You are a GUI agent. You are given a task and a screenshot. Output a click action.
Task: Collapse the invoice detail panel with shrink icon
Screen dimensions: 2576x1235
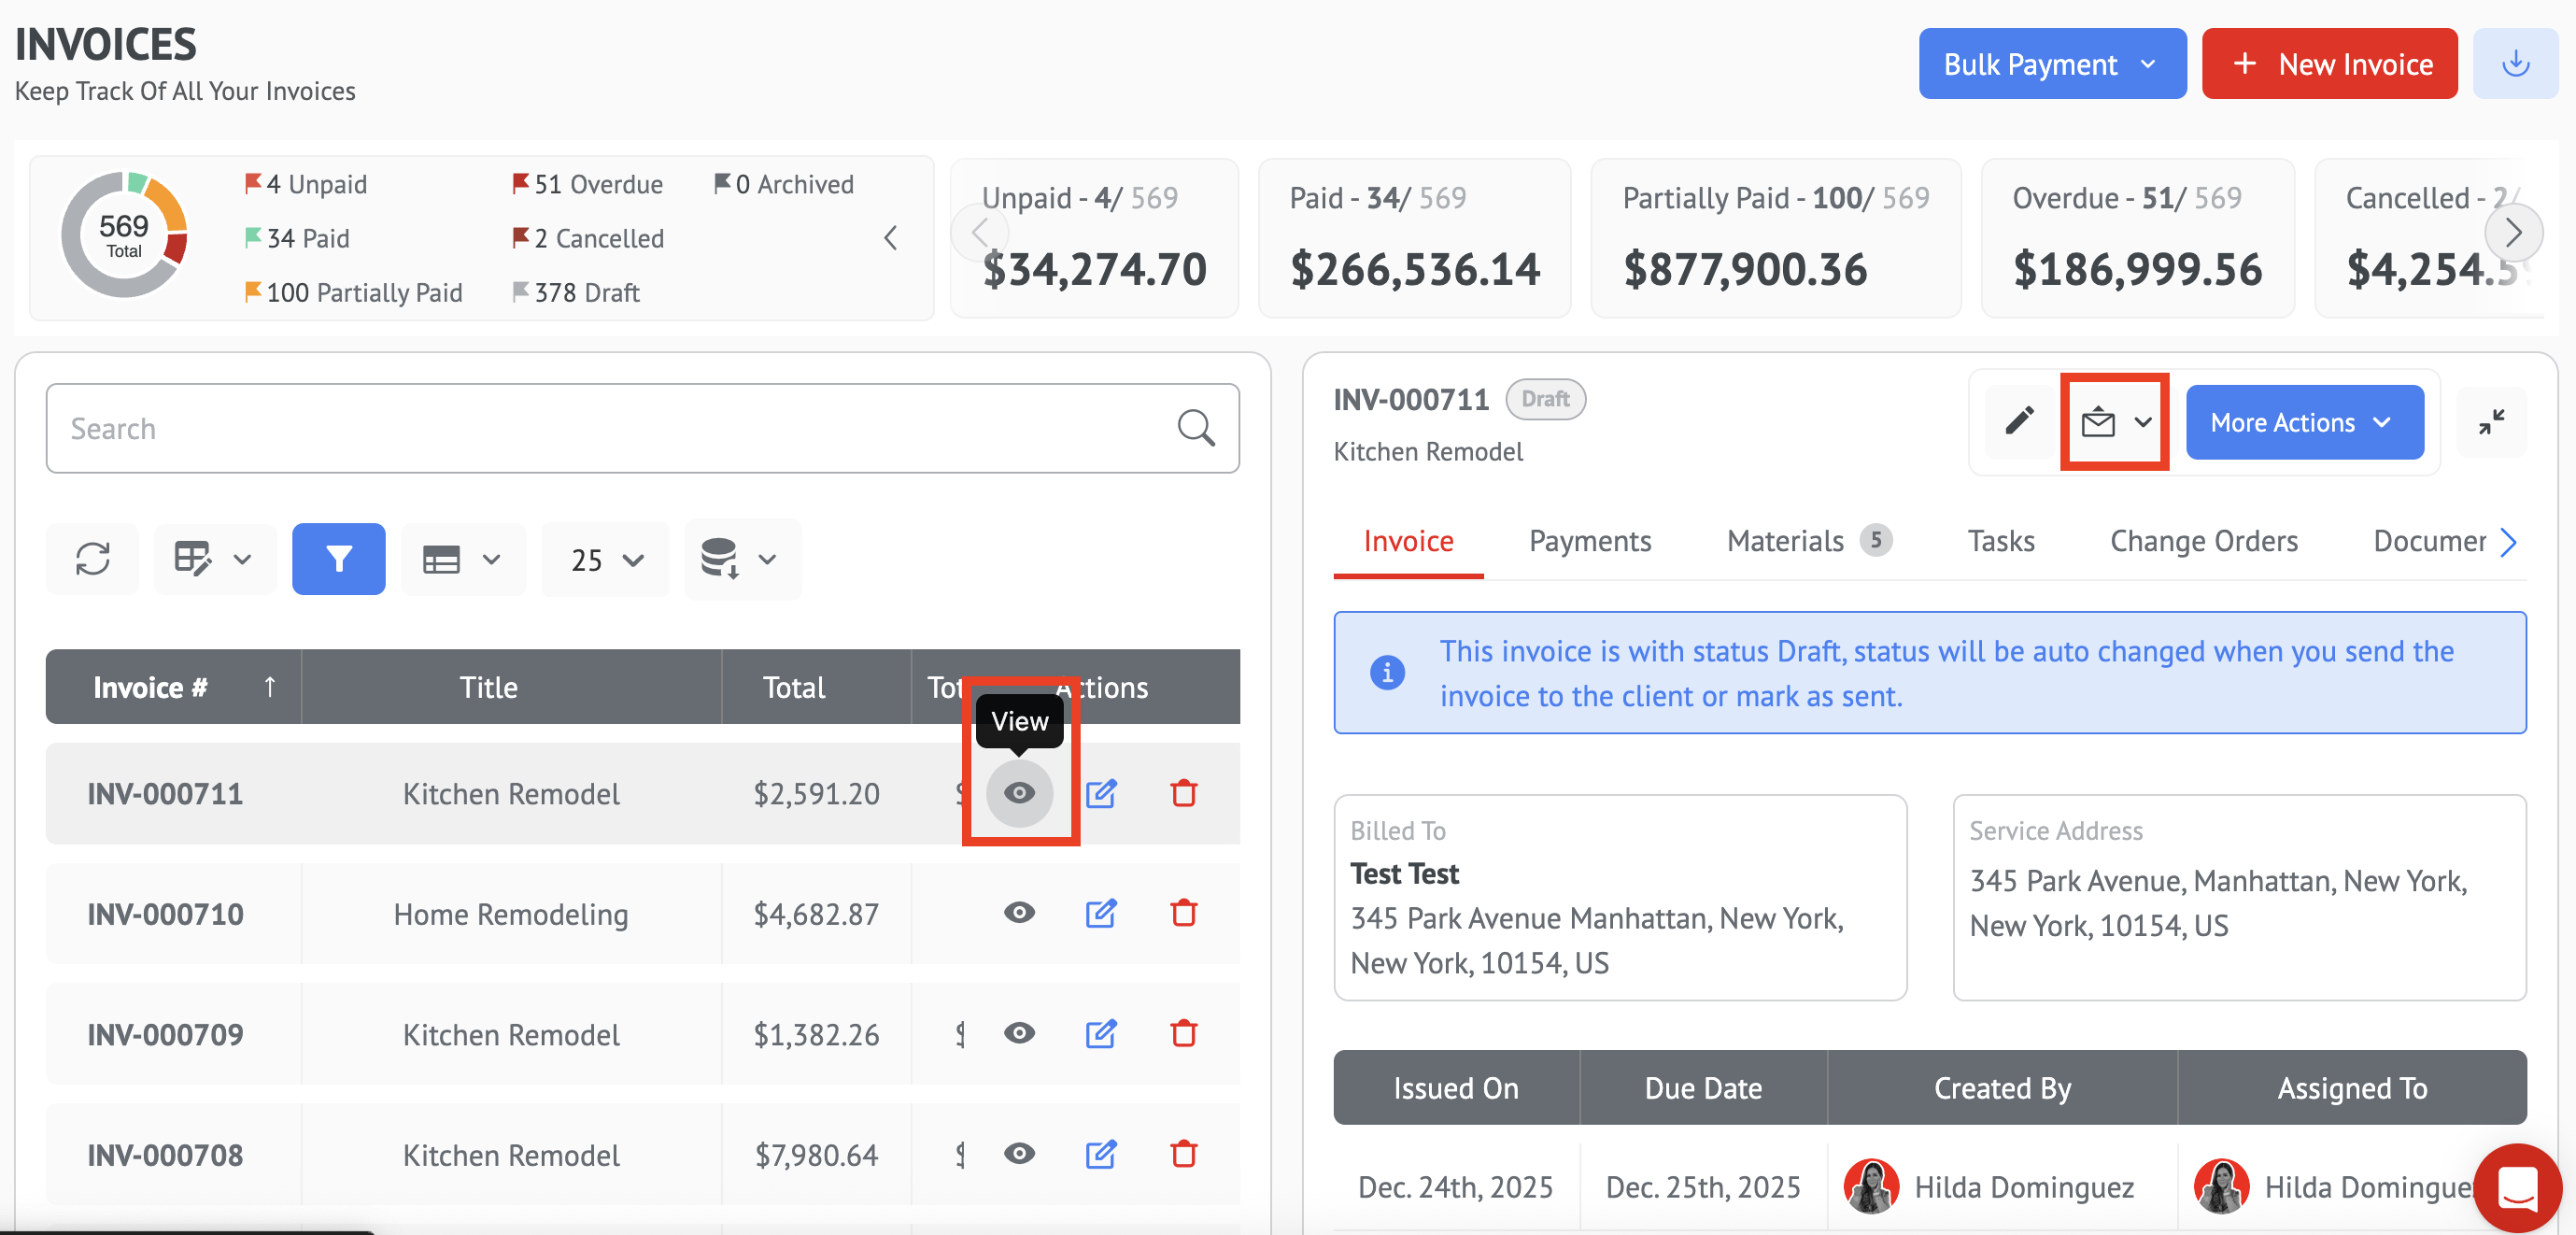pos(2490,421)
